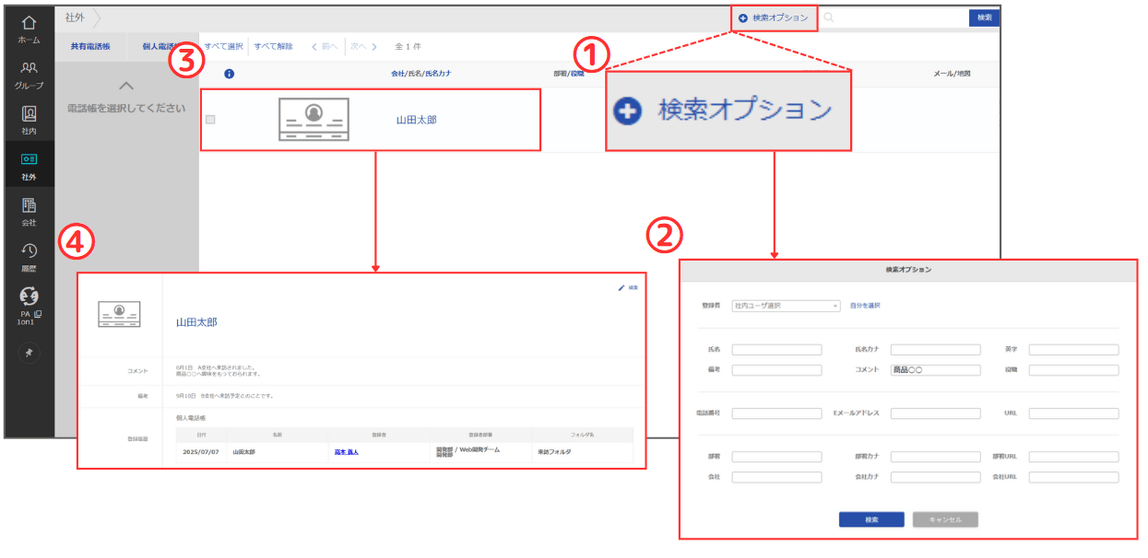
Task: Click the pin icon at sidebar bottom
Action: pos(29,353)
